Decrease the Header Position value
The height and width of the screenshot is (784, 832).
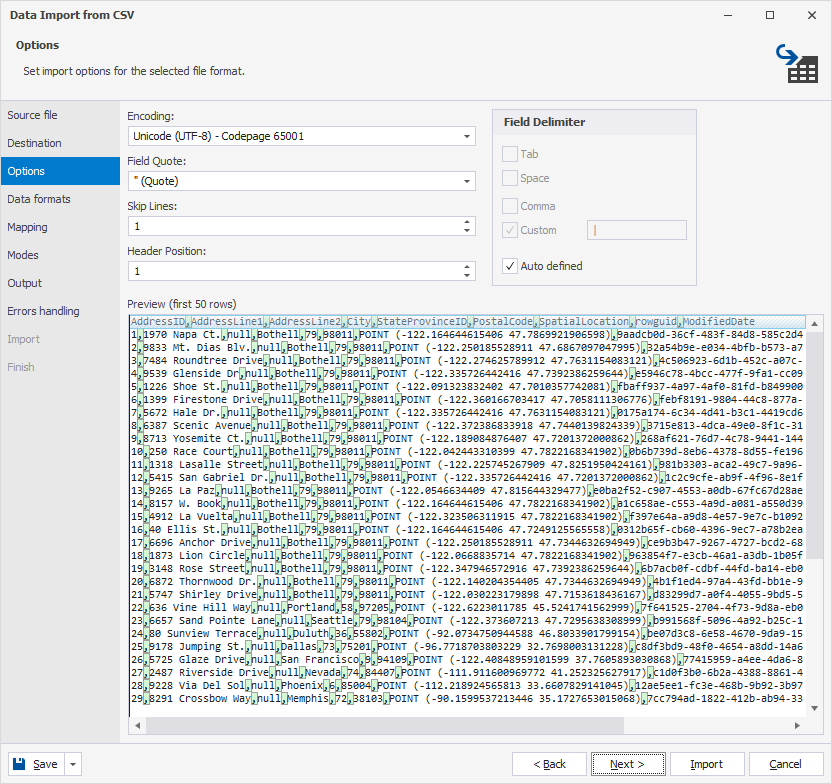point(466,276)
